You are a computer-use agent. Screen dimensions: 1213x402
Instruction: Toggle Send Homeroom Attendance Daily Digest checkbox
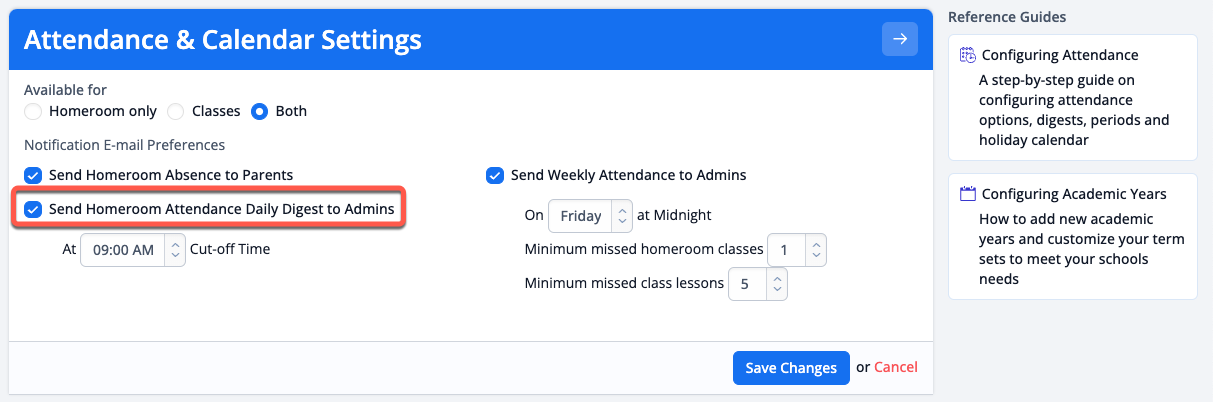[x=33, y=209]
